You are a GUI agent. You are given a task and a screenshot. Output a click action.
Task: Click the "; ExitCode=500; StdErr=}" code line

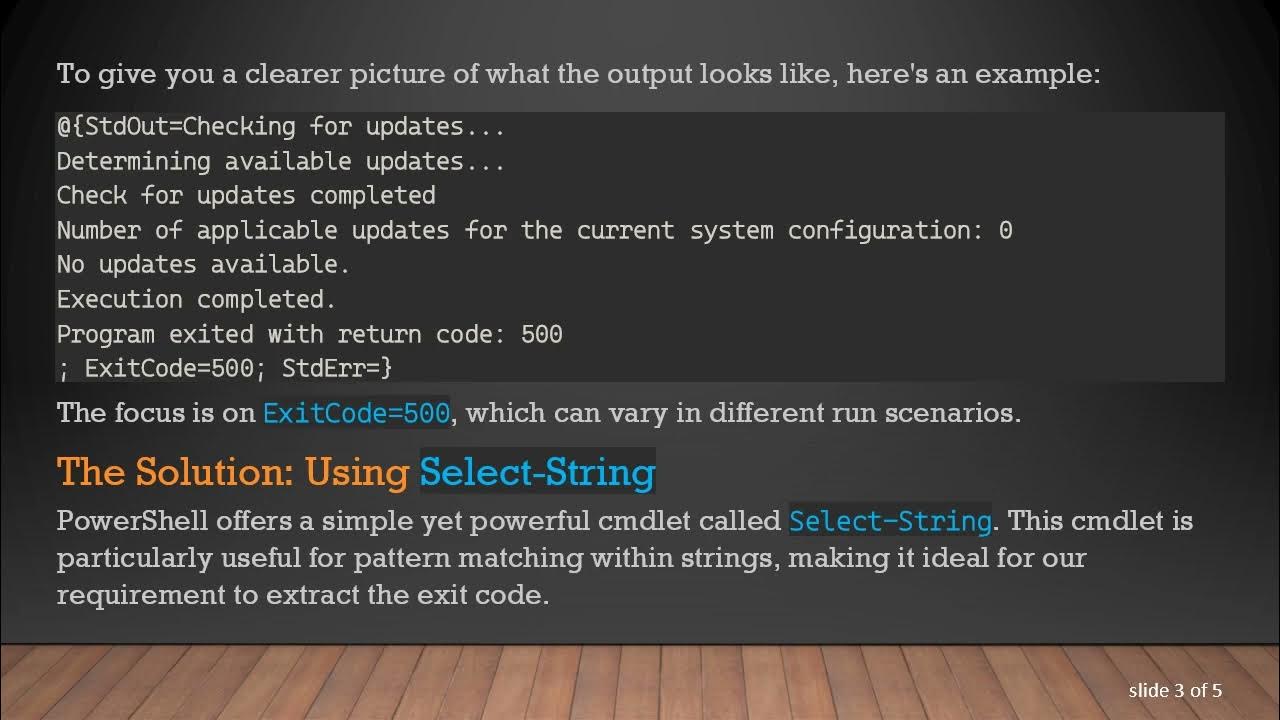point(224,368)
